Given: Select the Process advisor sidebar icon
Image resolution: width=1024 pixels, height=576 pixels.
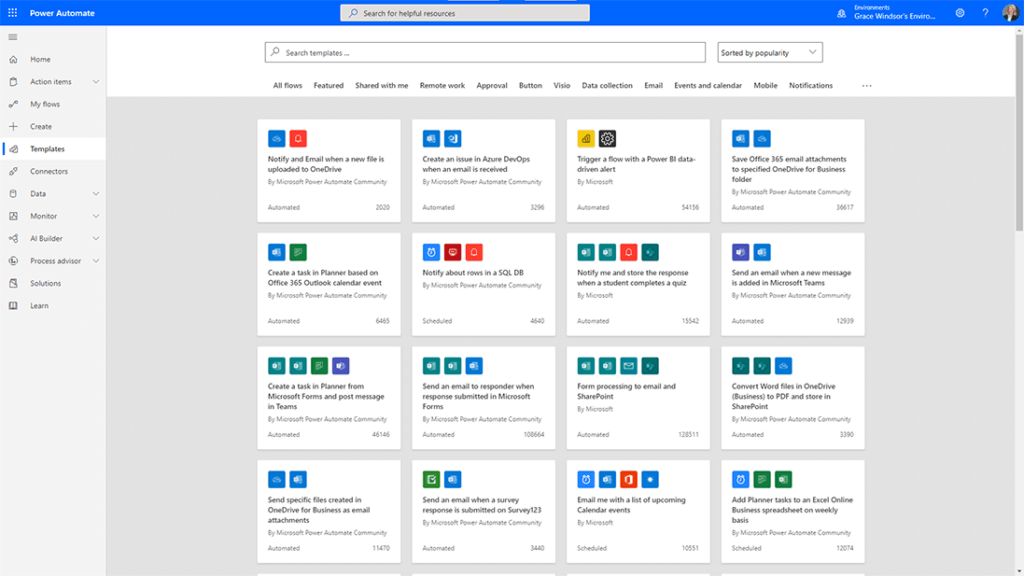Looking at the screenshot, I should [13, 261].
